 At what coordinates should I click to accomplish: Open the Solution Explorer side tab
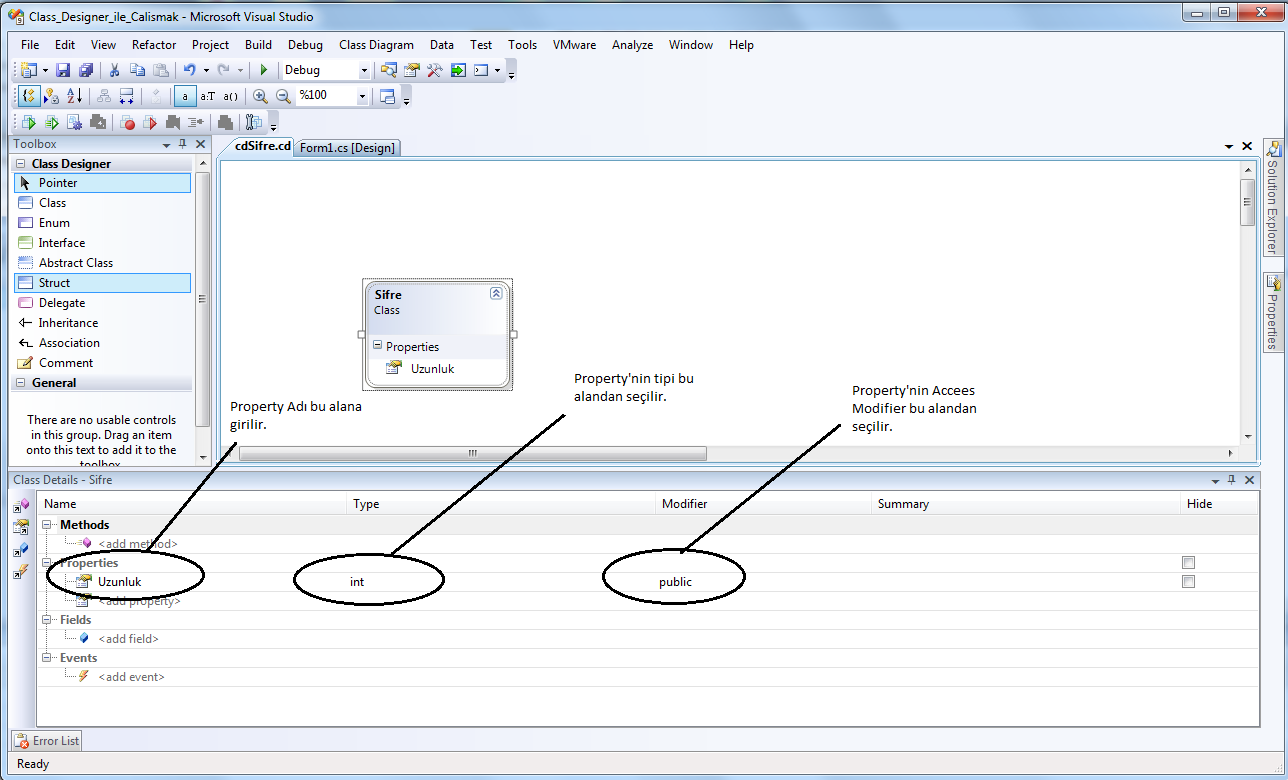point(1273,197)
